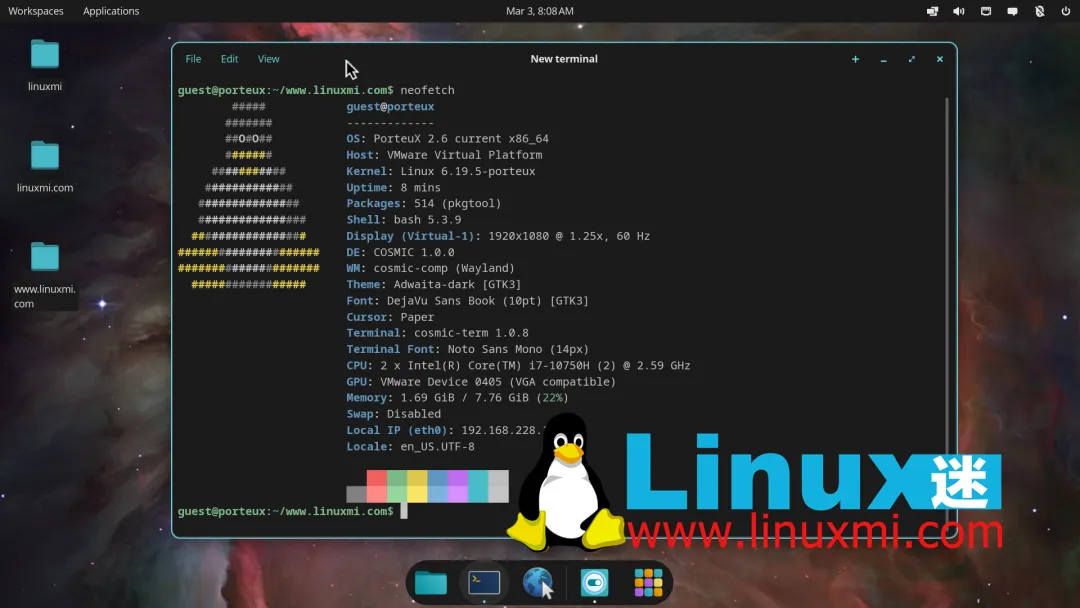Launch the Files folder icon in dock
Screen dimensions: 1080x608
[430, 583]
